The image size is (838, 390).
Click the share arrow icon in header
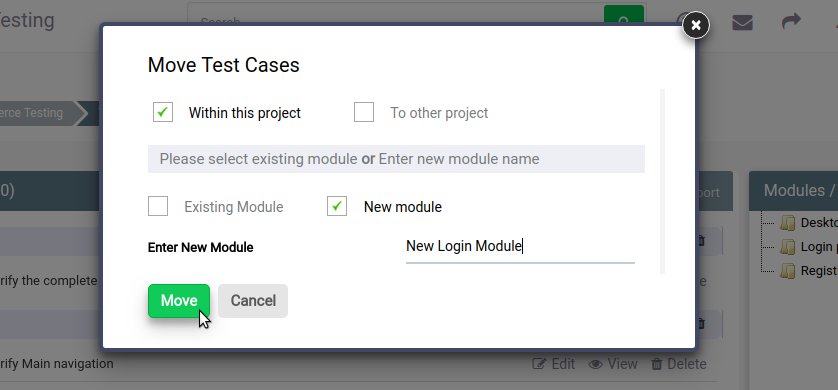tap(791, 22)
